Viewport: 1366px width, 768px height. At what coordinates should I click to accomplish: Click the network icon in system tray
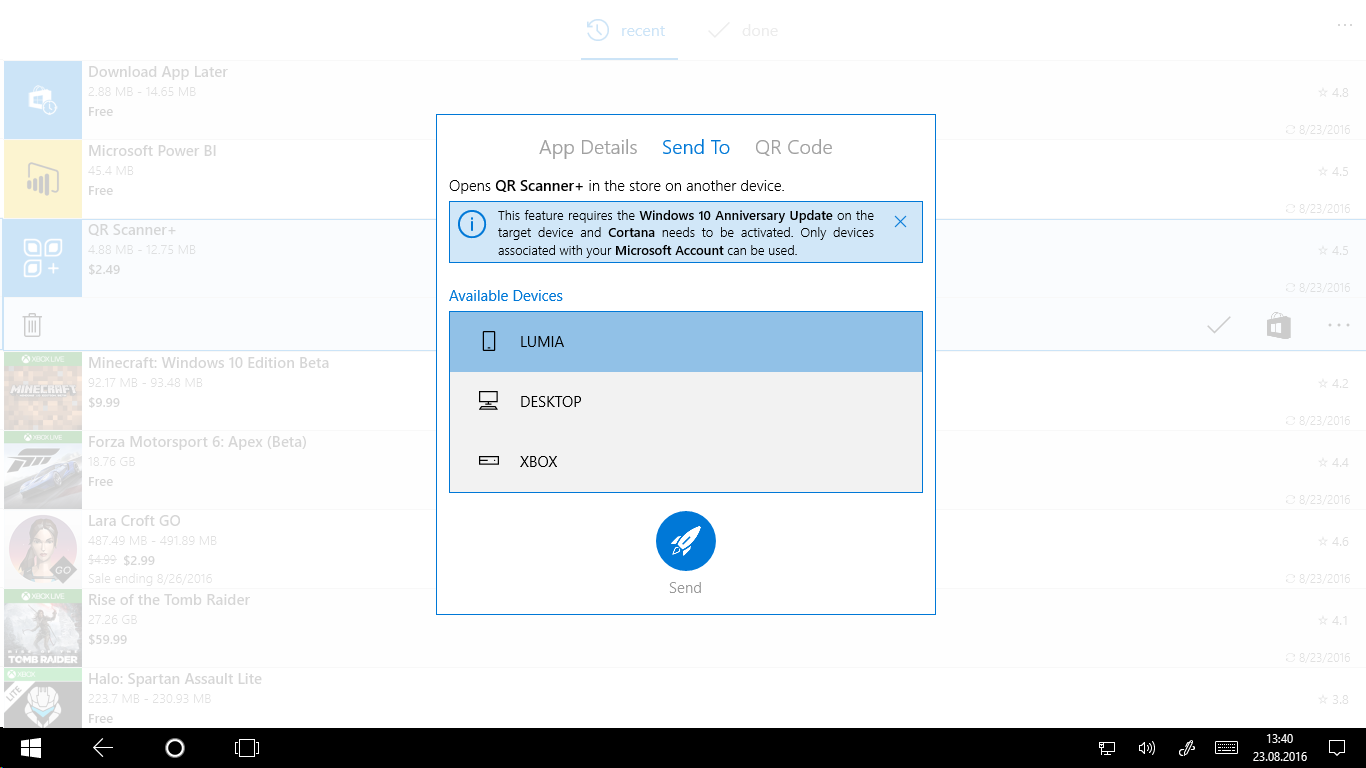click(1107, 748)
